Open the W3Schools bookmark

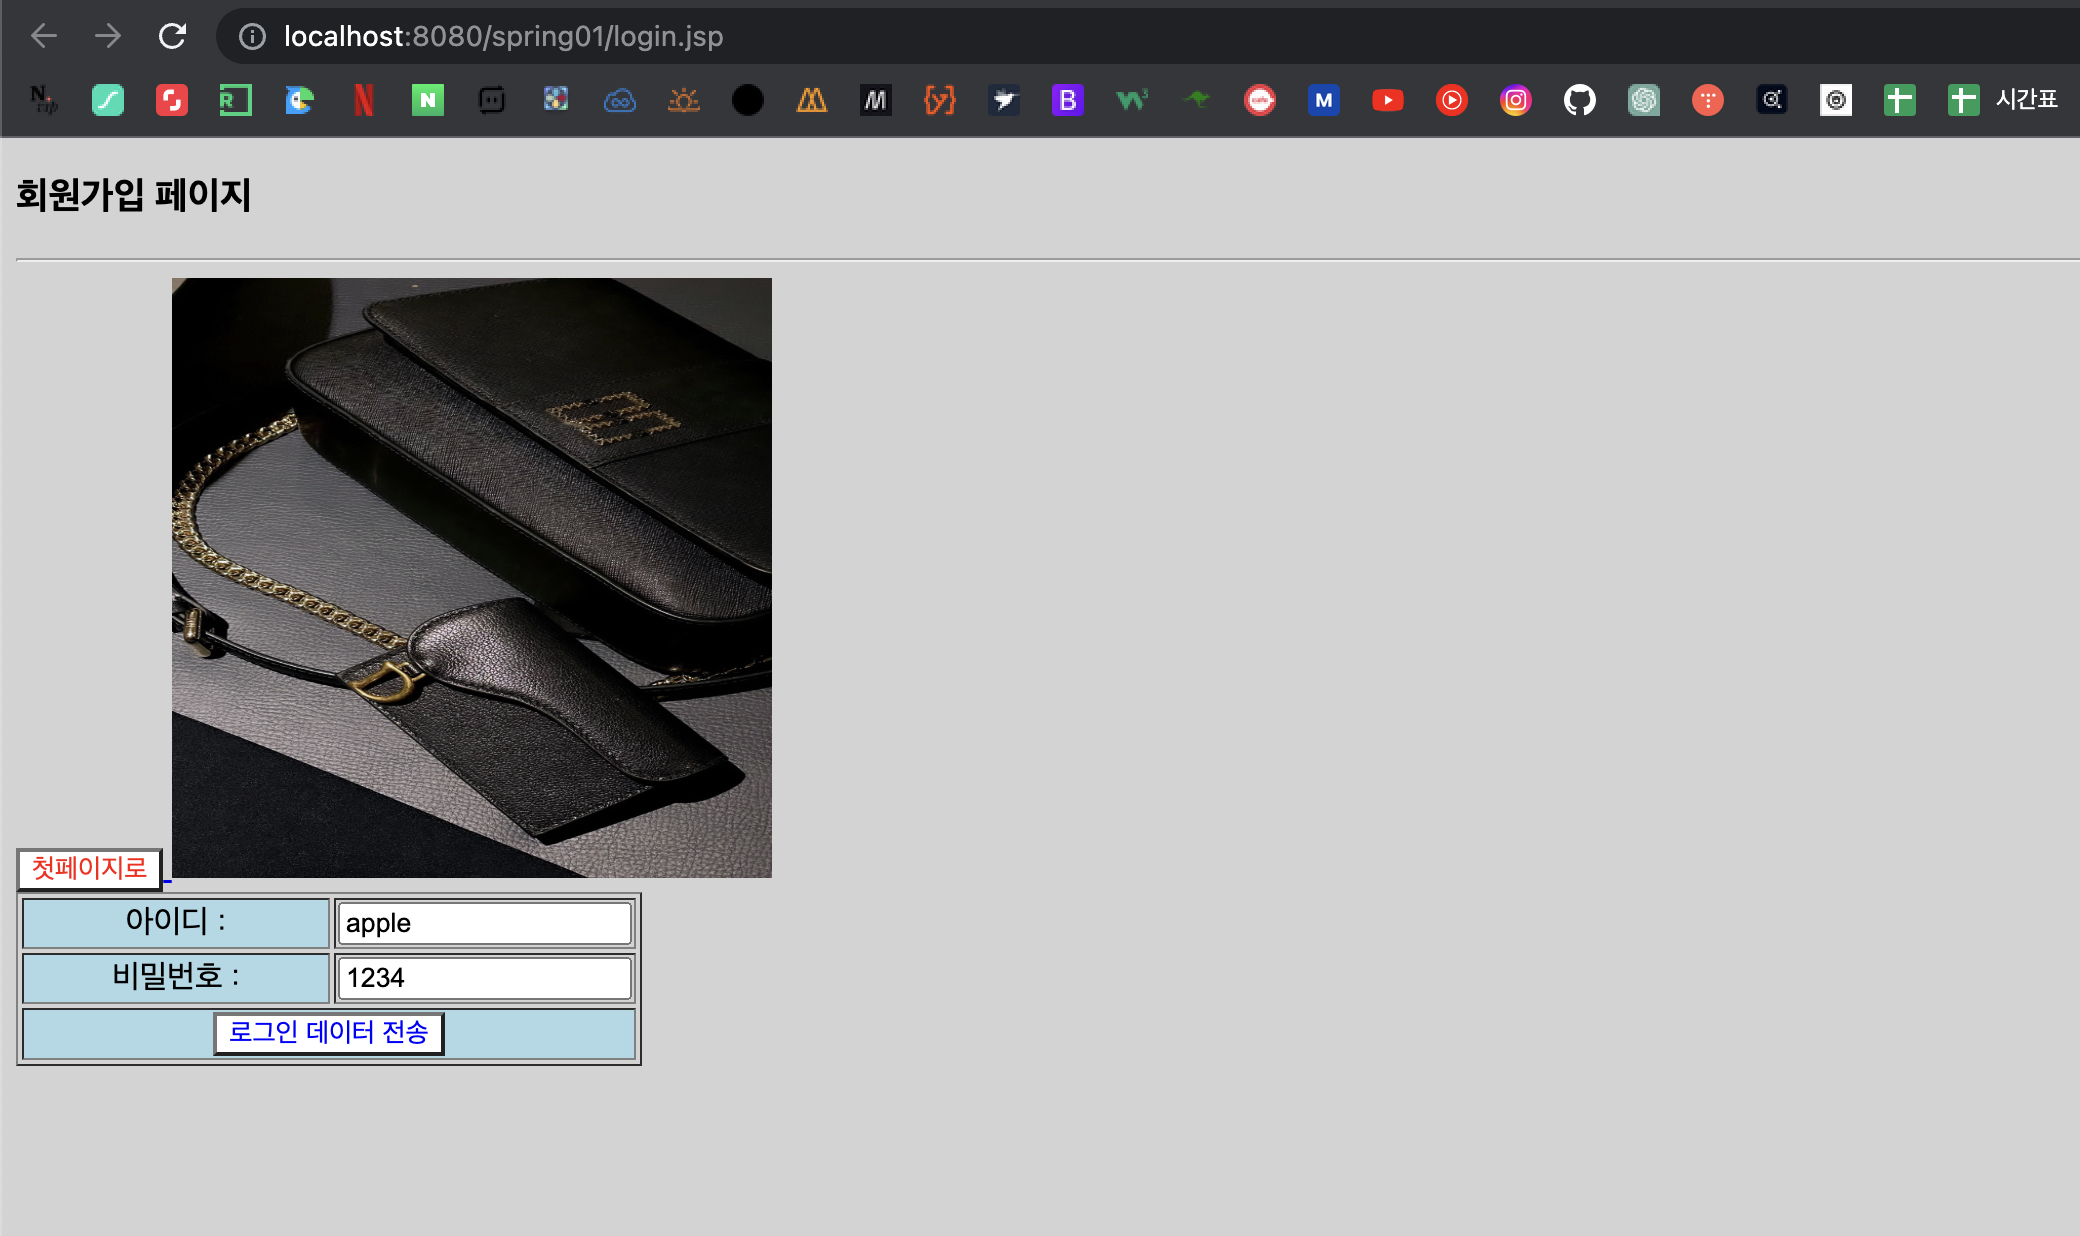coord(1132,100)
